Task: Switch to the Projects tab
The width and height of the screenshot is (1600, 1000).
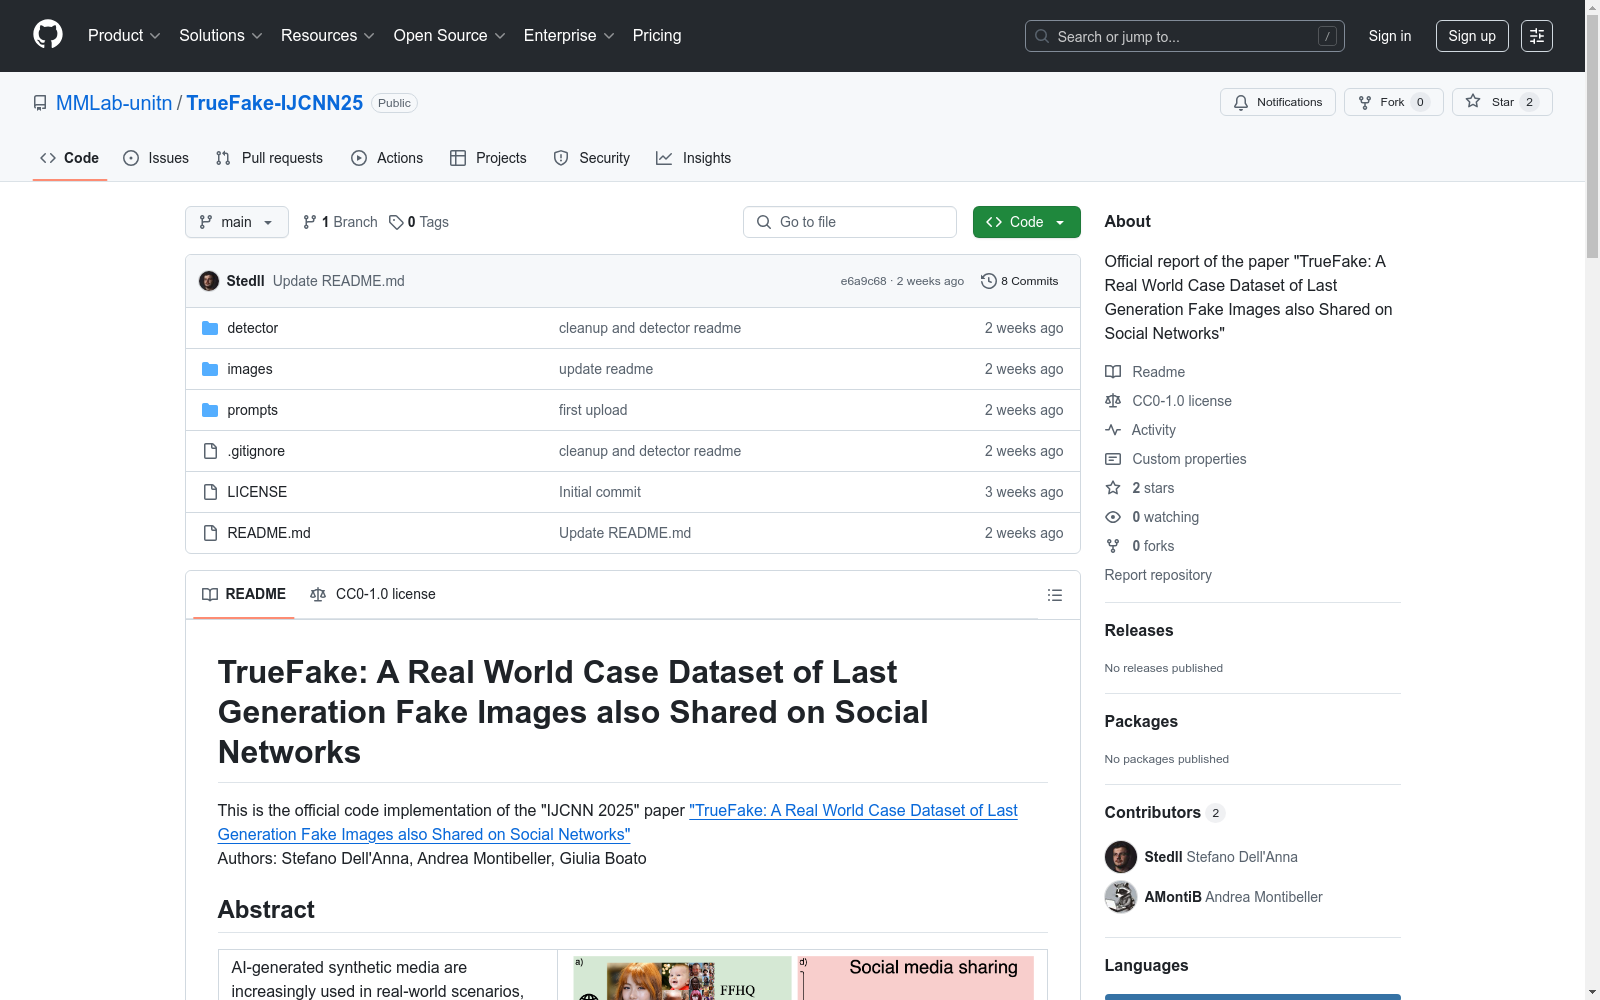Action: [488, 158]
